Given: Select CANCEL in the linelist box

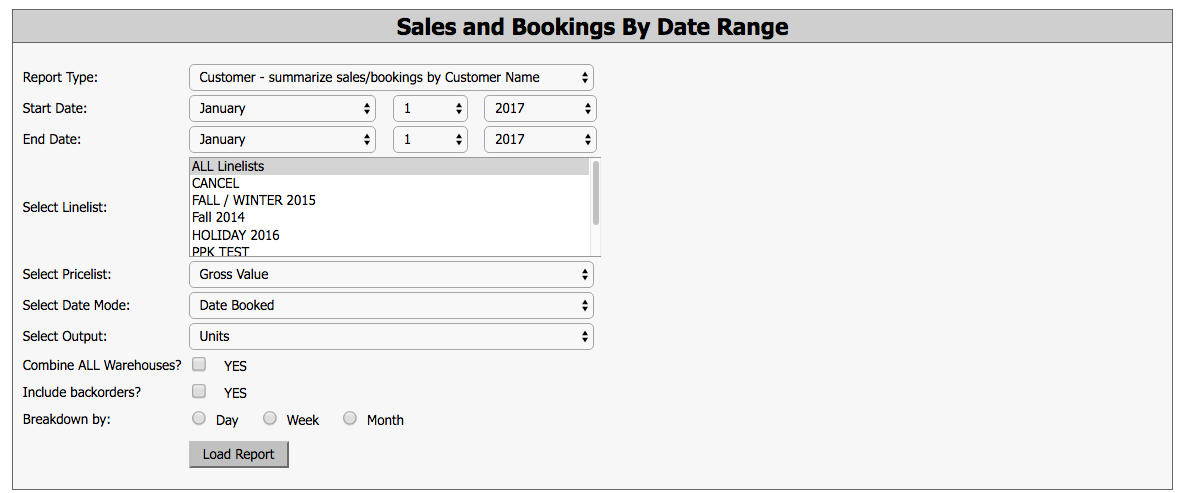Looking at the screenshot, I should click(389, 183).
